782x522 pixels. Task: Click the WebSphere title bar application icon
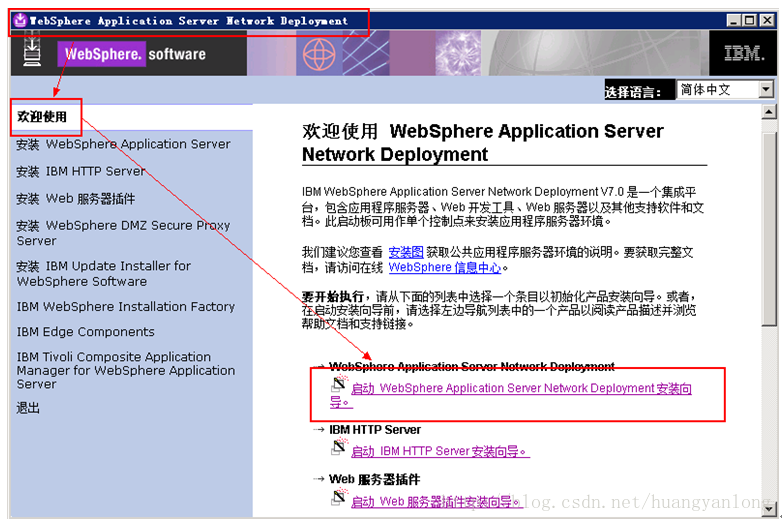tap(20, 20)
